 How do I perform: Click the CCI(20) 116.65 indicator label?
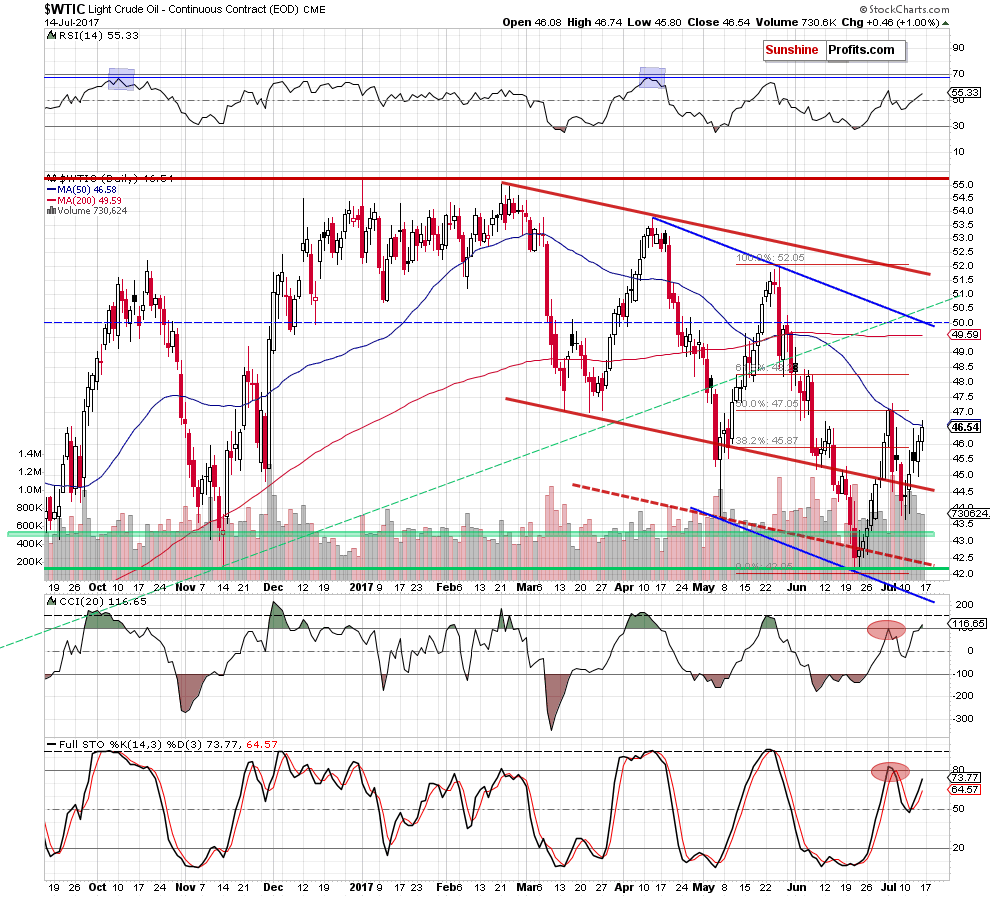[102, 602]
